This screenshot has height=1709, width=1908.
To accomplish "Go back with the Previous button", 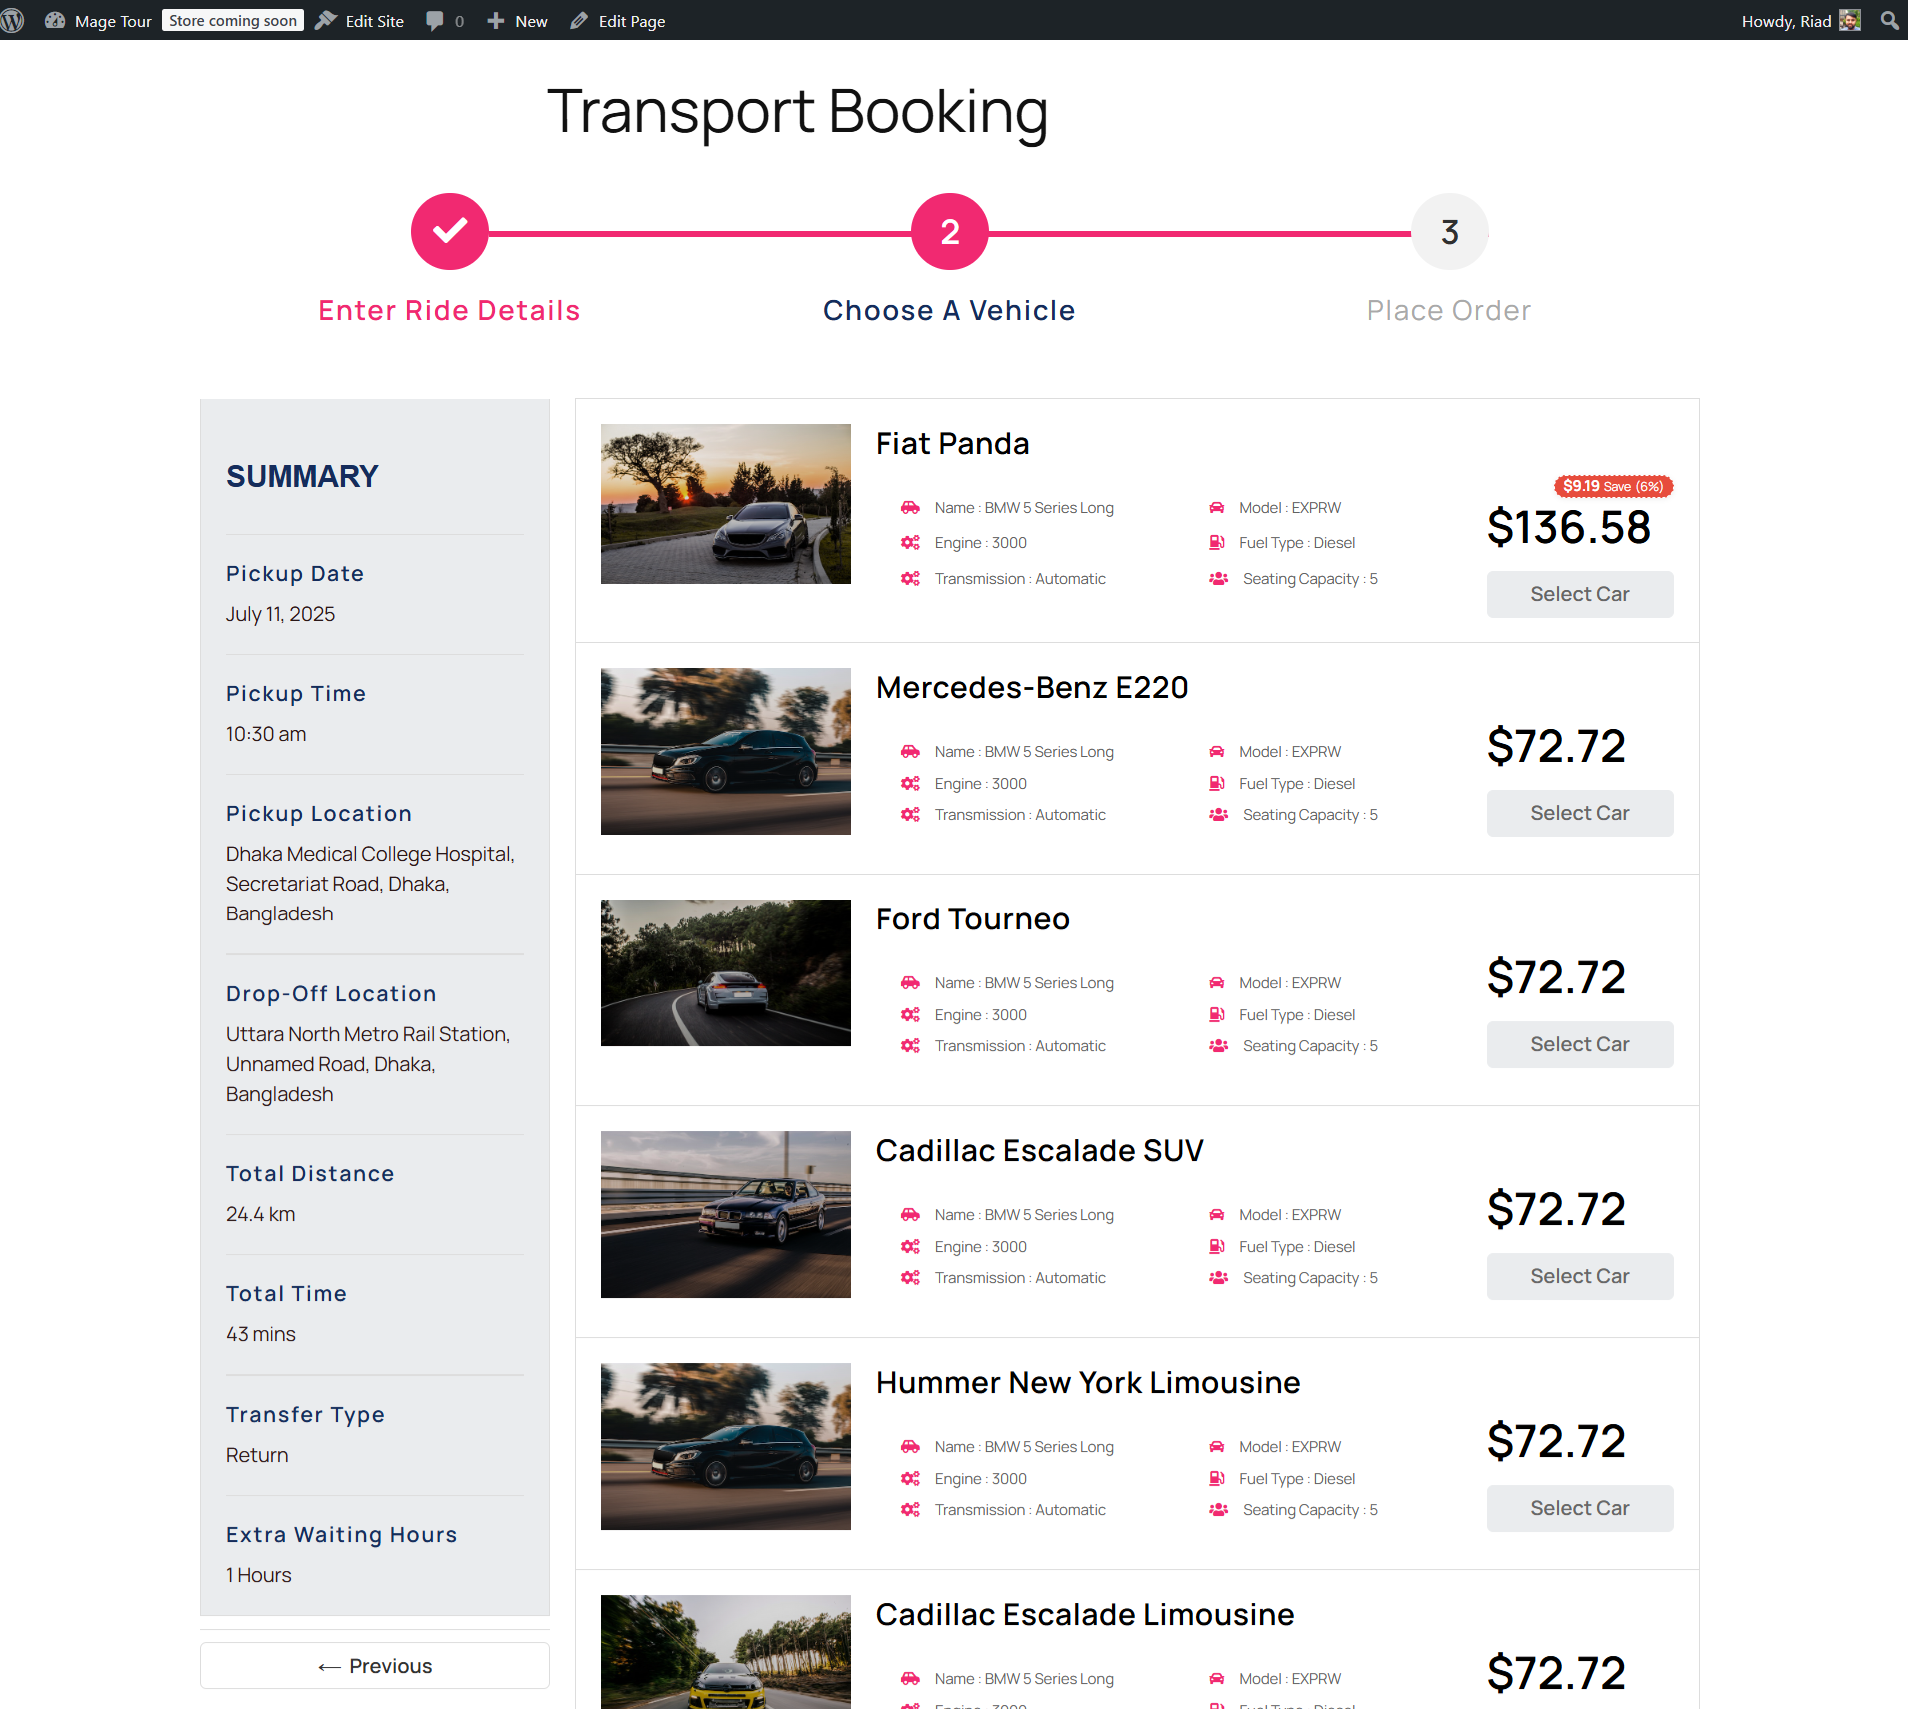I will pos(375,1666).
